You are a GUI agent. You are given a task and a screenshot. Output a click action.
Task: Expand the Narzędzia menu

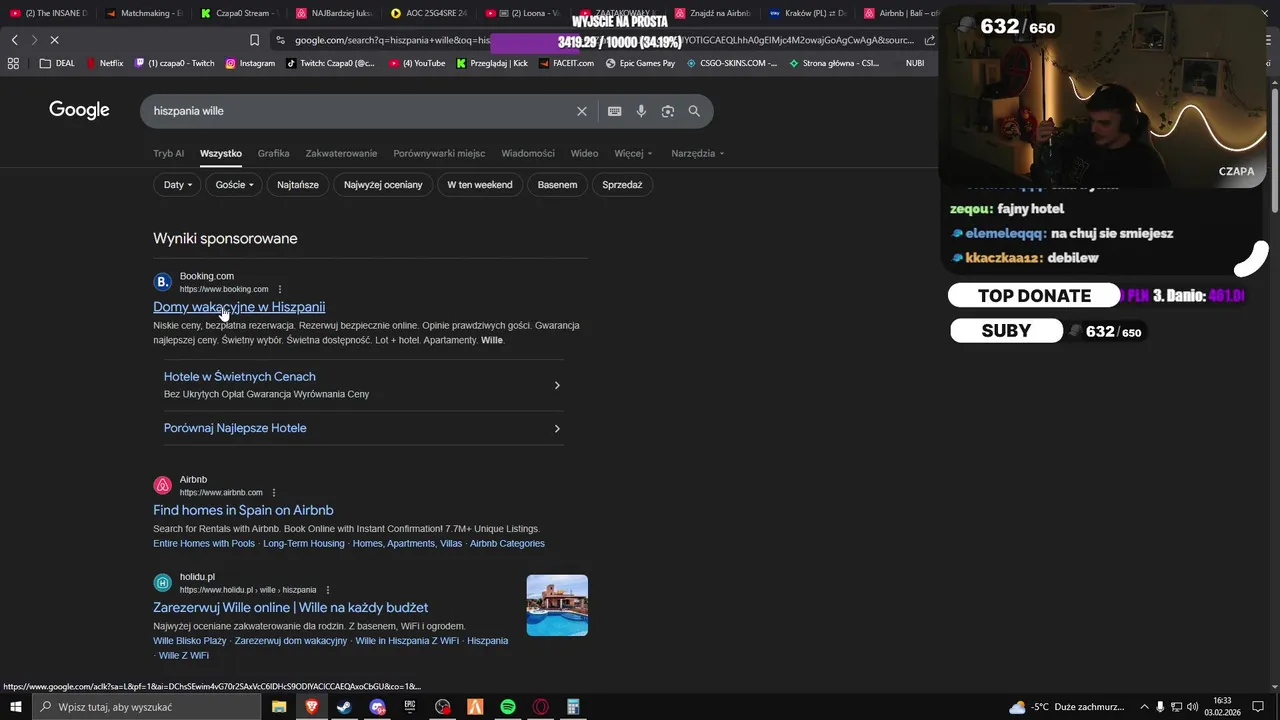[x=698, y=153]
